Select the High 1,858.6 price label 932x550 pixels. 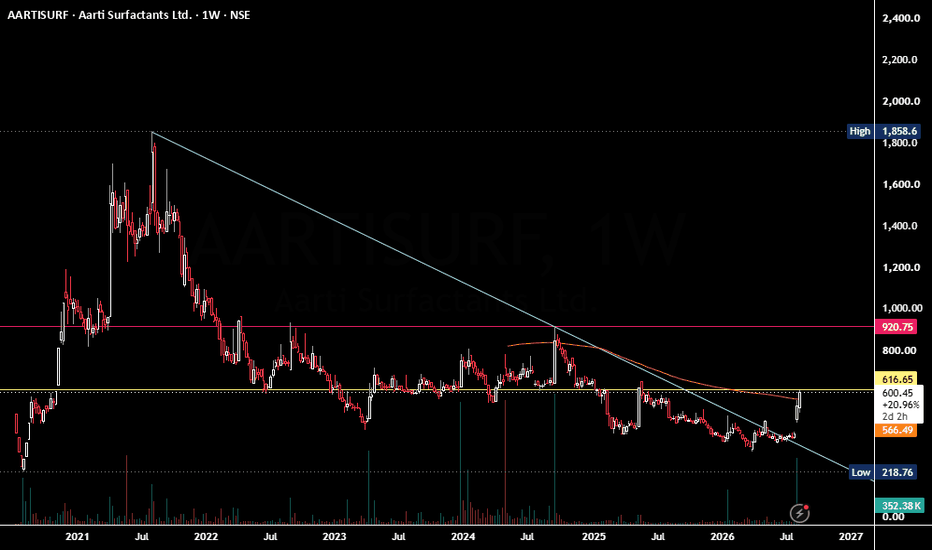pyautogui.click(x=883, y=131)
